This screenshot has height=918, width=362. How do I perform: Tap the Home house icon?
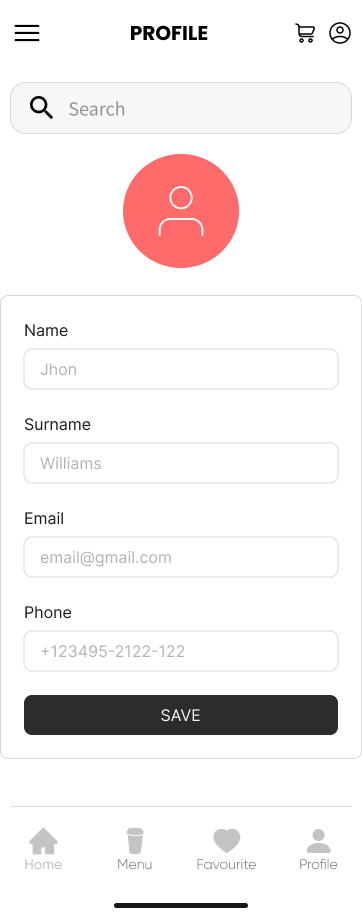[x=43, y=841]
